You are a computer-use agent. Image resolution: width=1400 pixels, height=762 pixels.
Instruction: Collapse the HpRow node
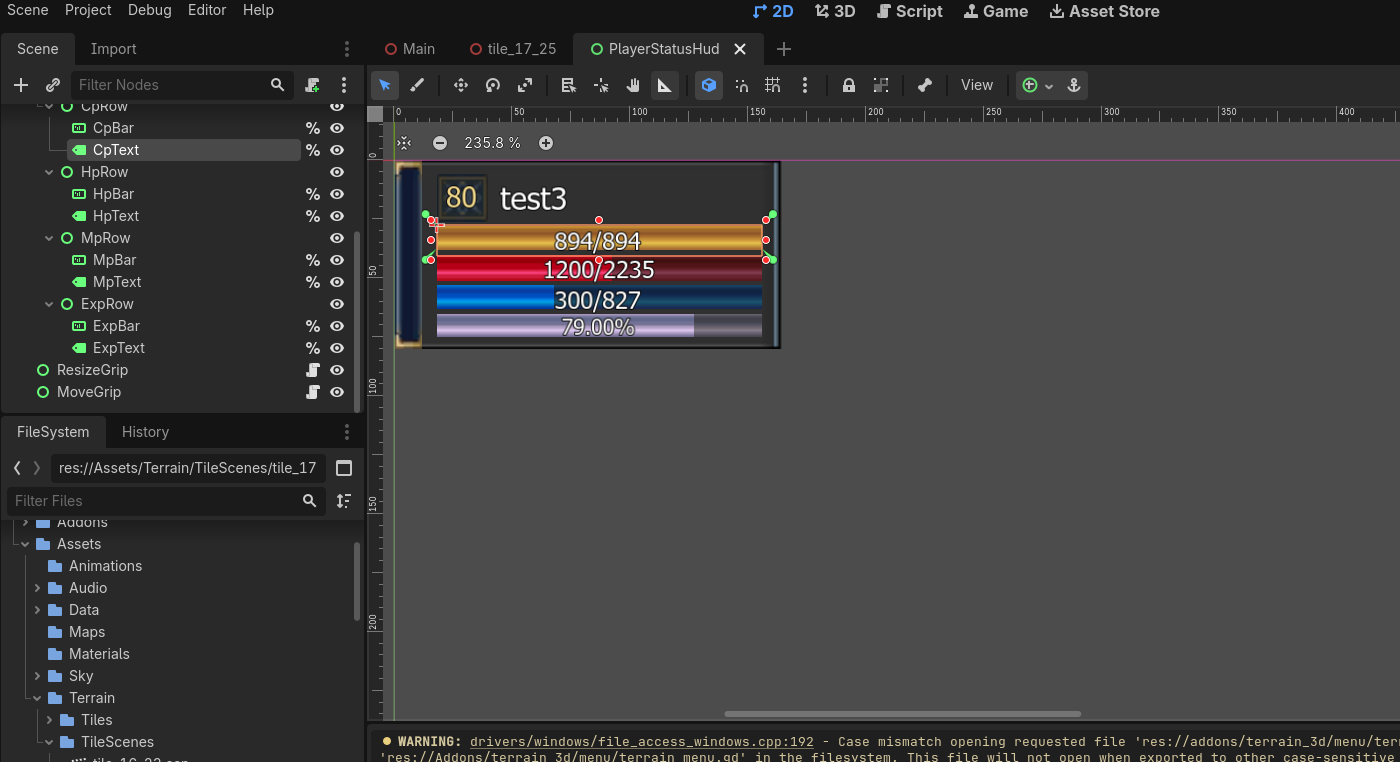tap(49, 172)
